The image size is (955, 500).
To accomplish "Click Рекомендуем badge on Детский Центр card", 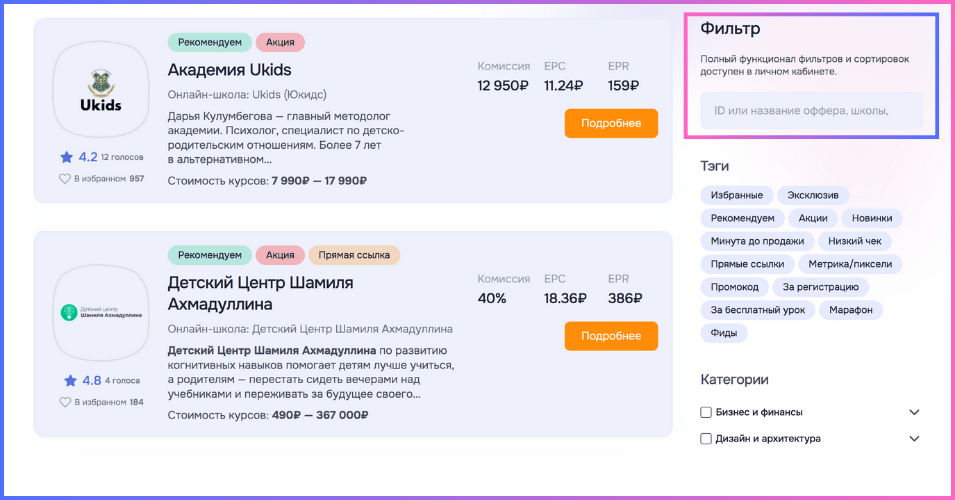I will coord(210,255).
